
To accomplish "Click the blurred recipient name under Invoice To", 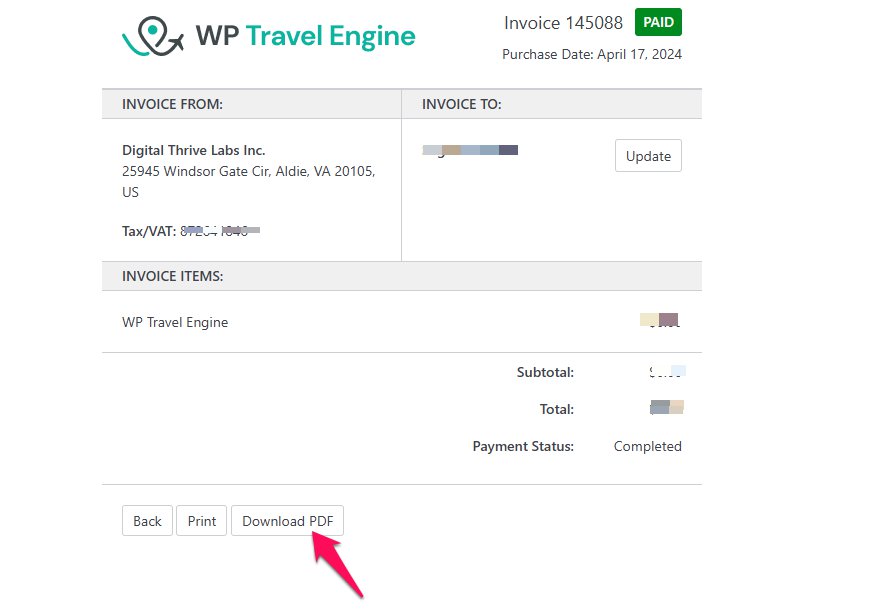I will coord(470,150).
